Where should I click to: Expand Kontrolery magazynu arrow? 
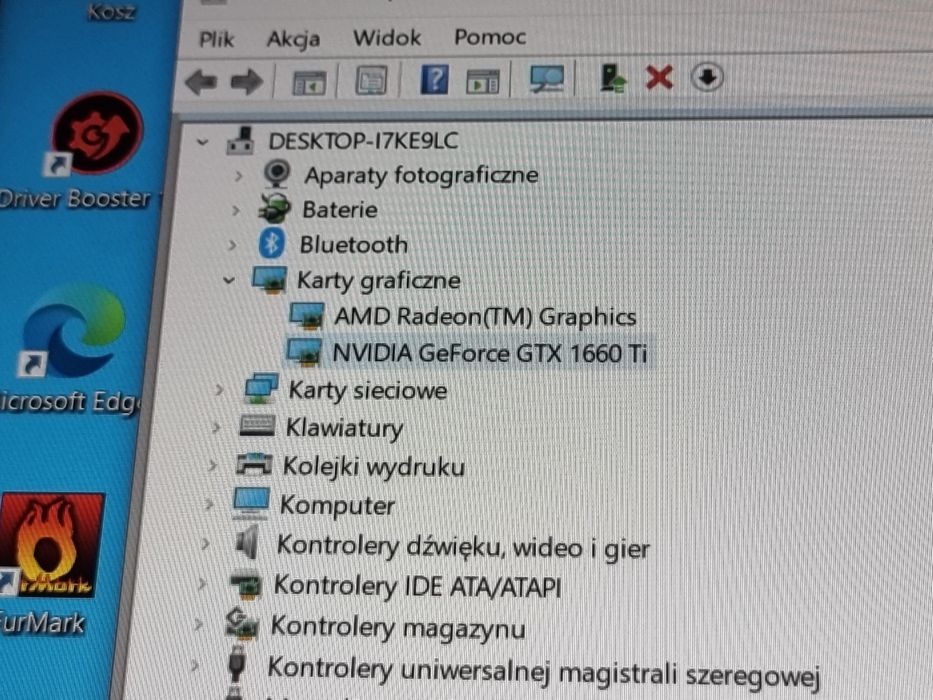tap(199, 625)
